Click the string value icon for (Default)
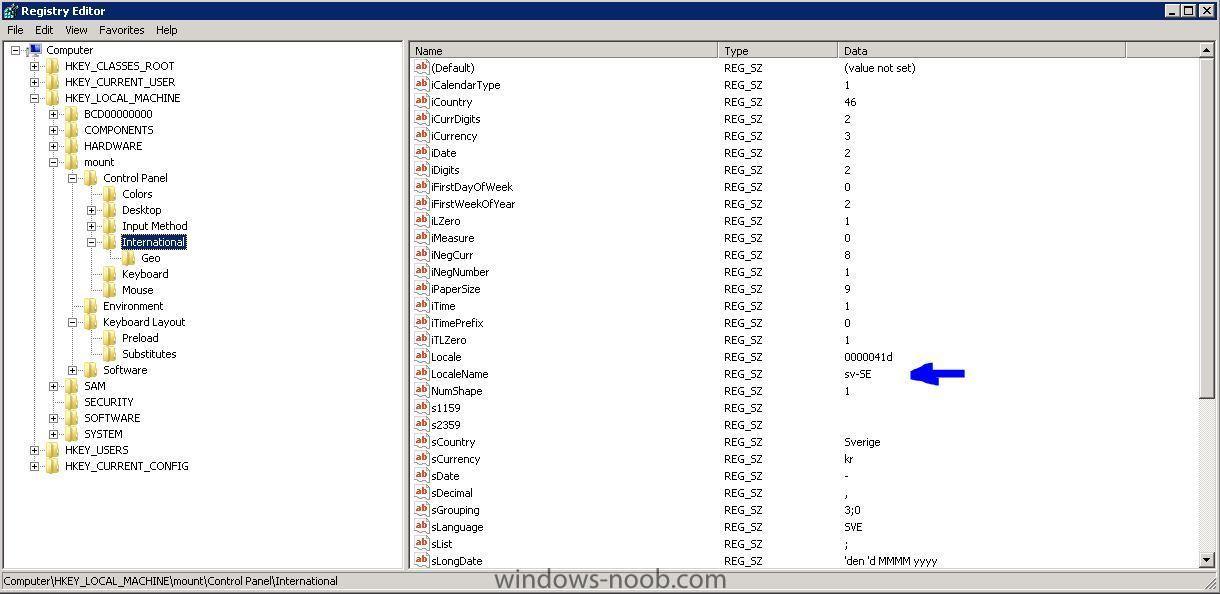1220x594 pixels. click(x=421, y=68)
